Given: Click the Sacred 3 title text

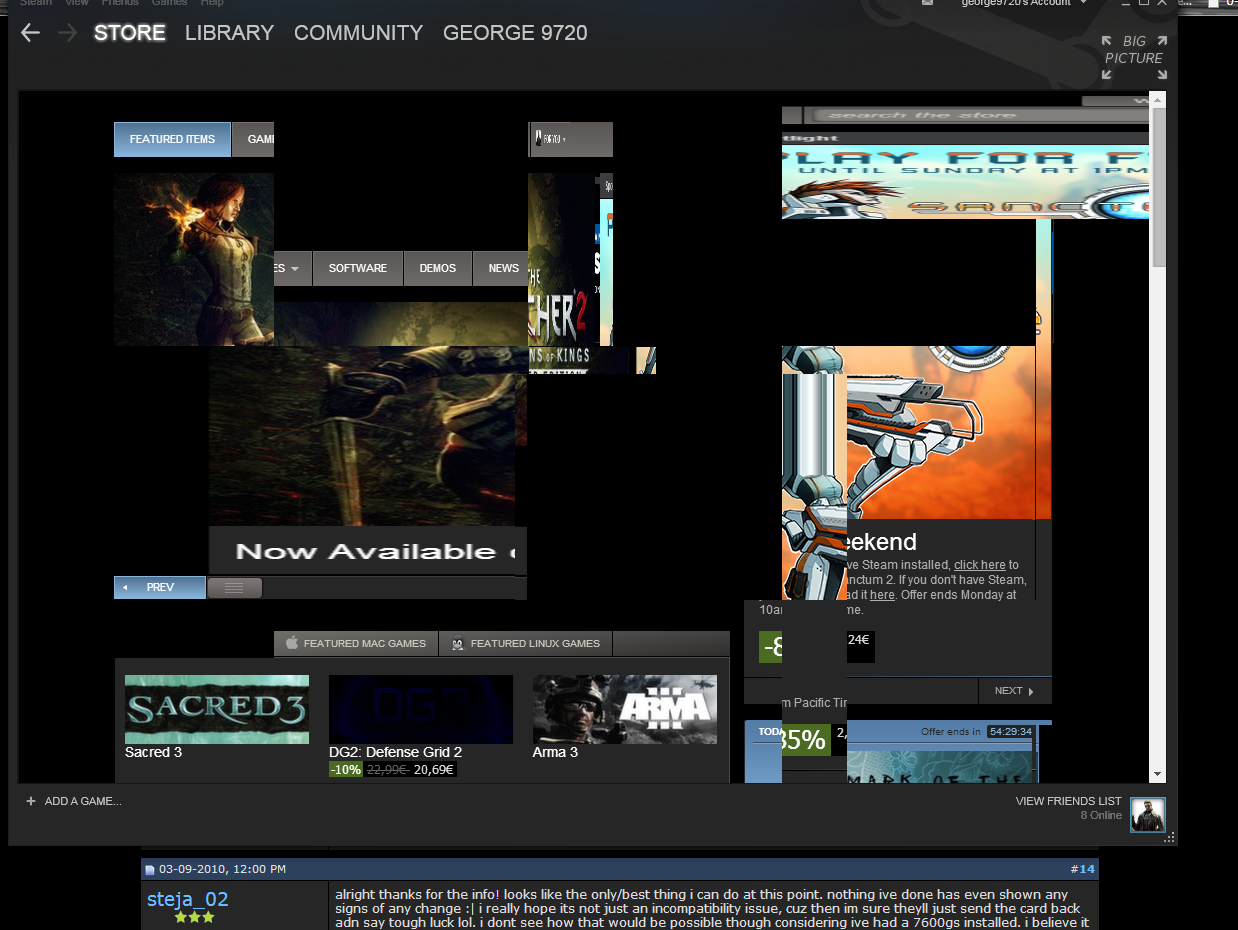Looking at the screenshot, I should (x=153, y=752).
